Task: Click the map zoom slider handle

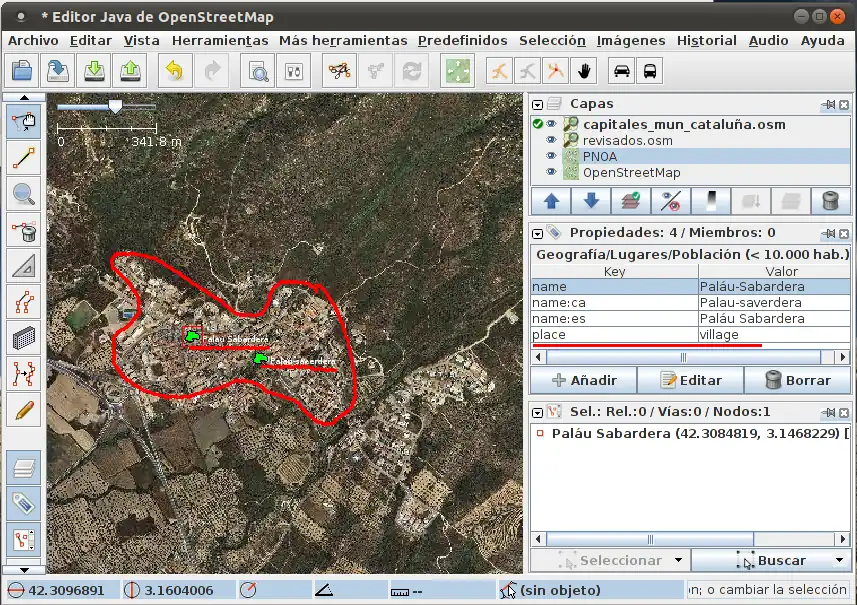Action: click(x=115, y=106)
